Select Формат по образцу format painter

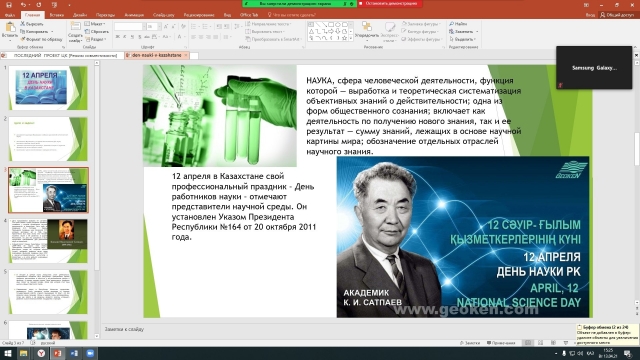click(41, 39)
